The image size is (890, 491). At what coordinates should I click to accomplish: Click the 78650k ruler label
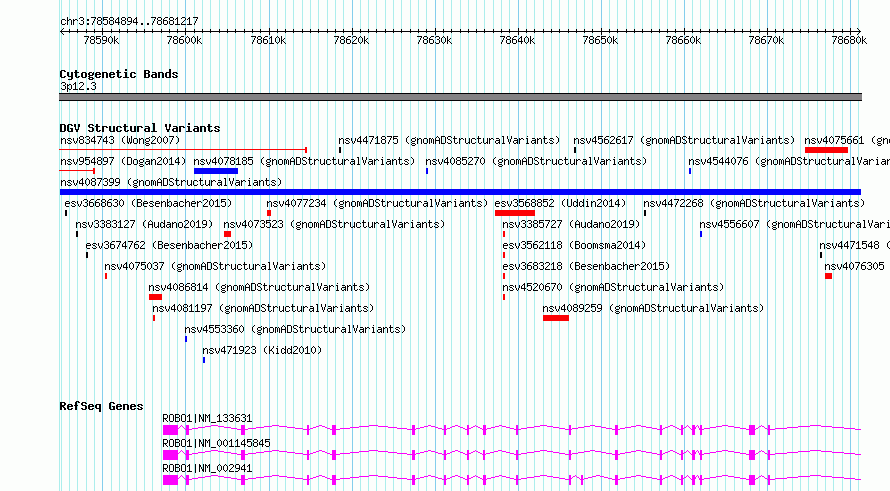[x=600, y=40]
